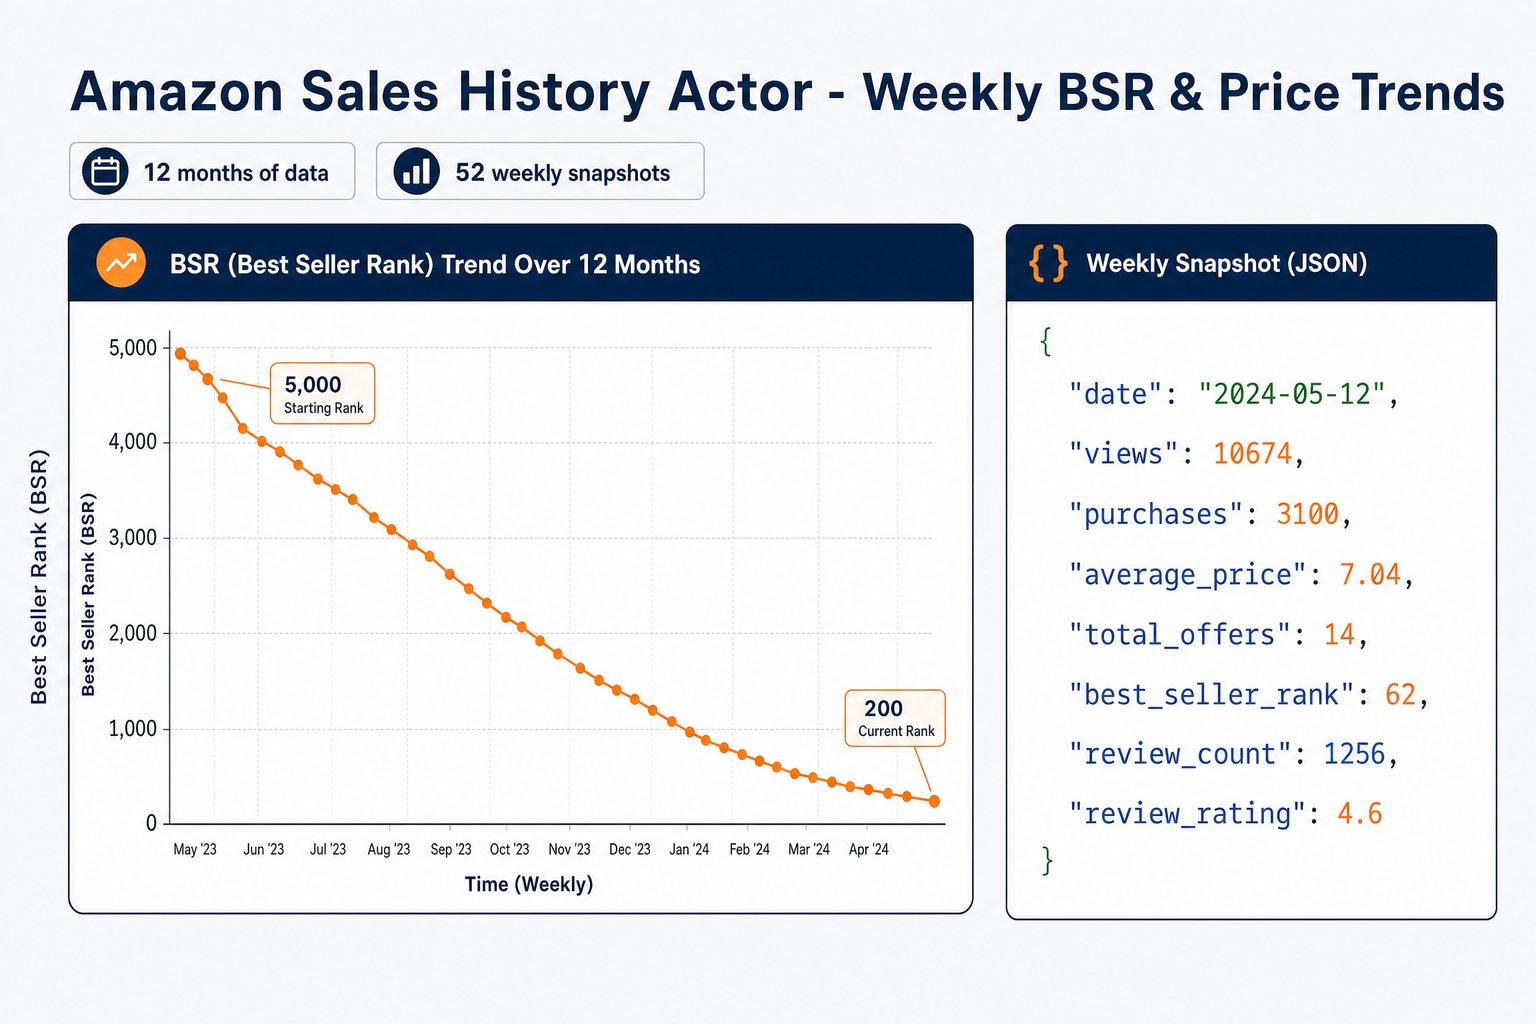Click the last data point on the chart

(x=934, y=801)
